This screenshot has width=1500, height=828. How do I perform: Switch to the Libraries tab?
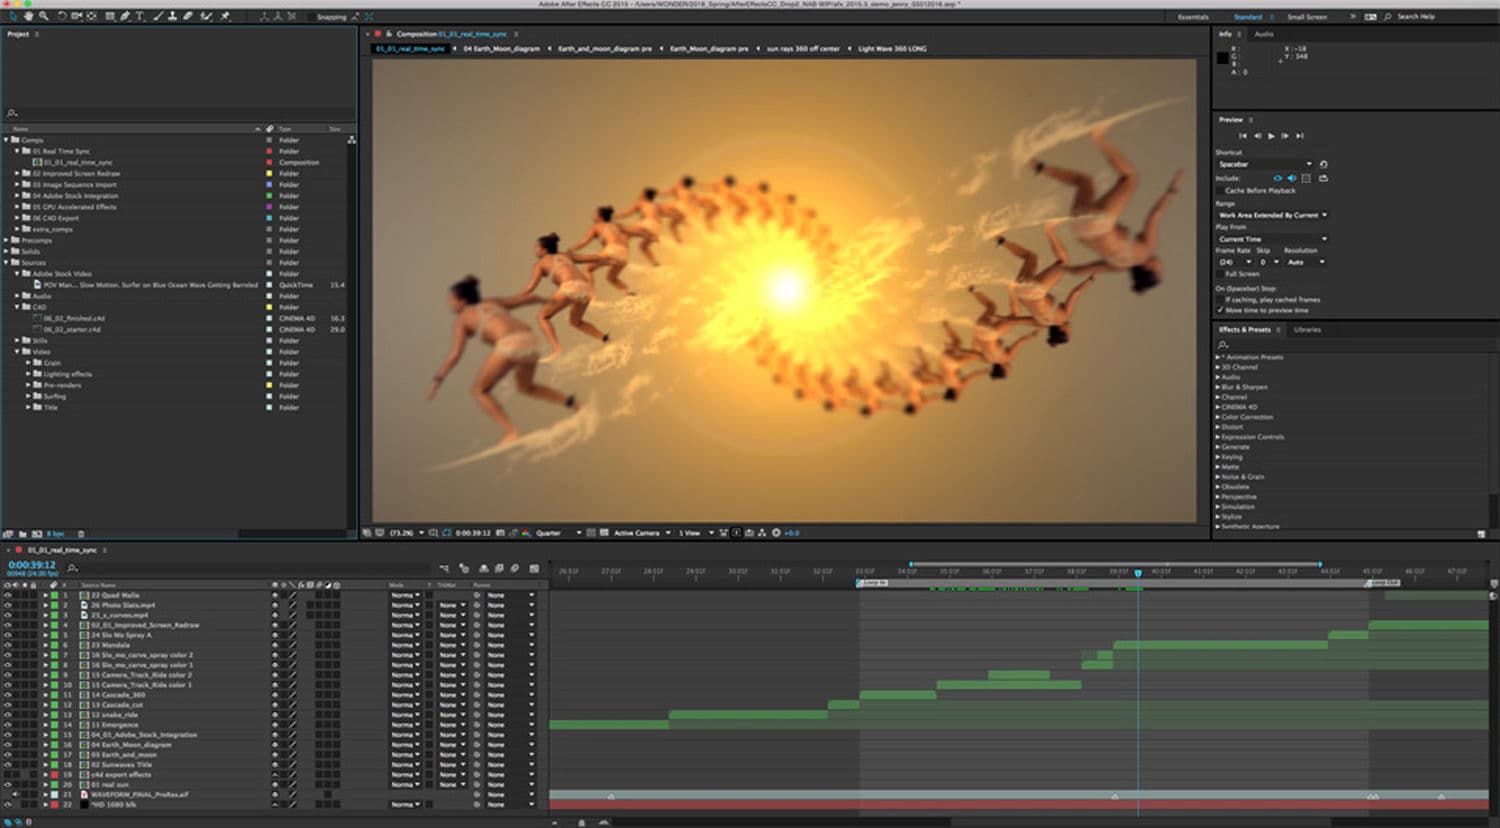point(1307,329)
